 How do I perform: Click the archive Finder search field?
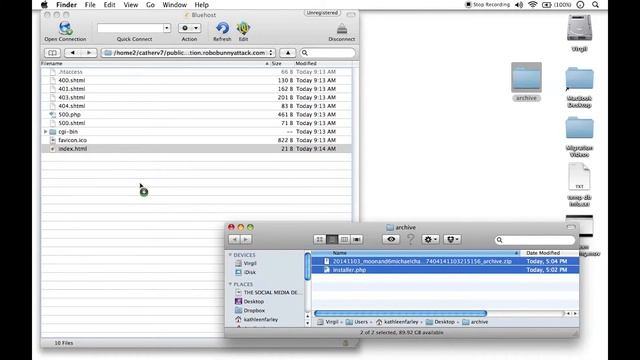coord(535,240)
